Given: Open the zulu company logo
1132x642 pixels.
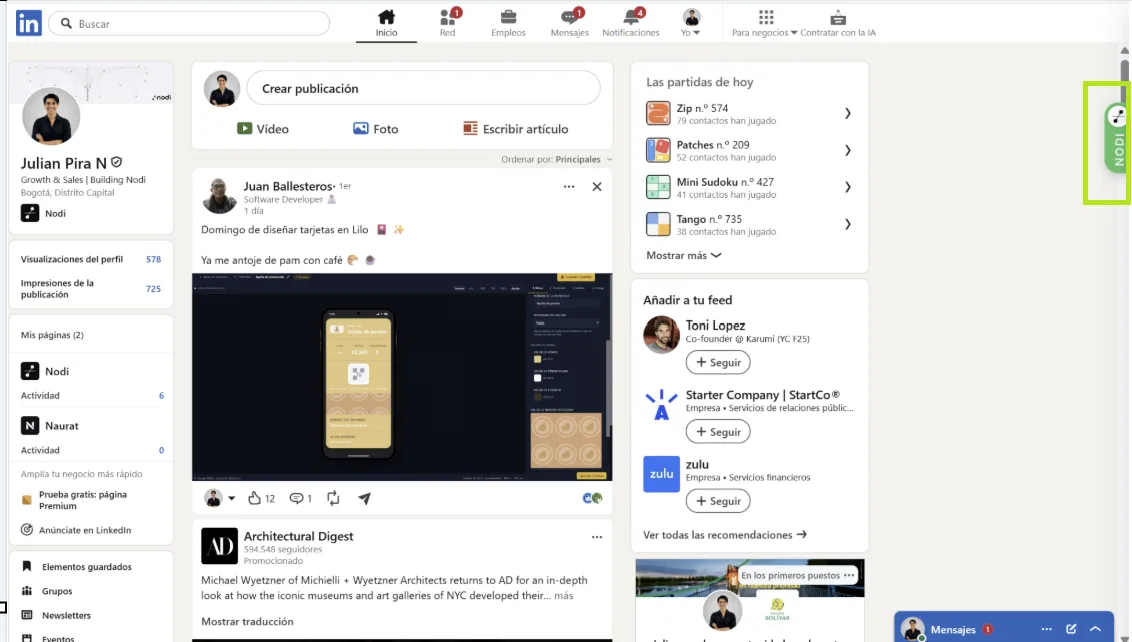Looking at the screenshot, I should (661, 474).
